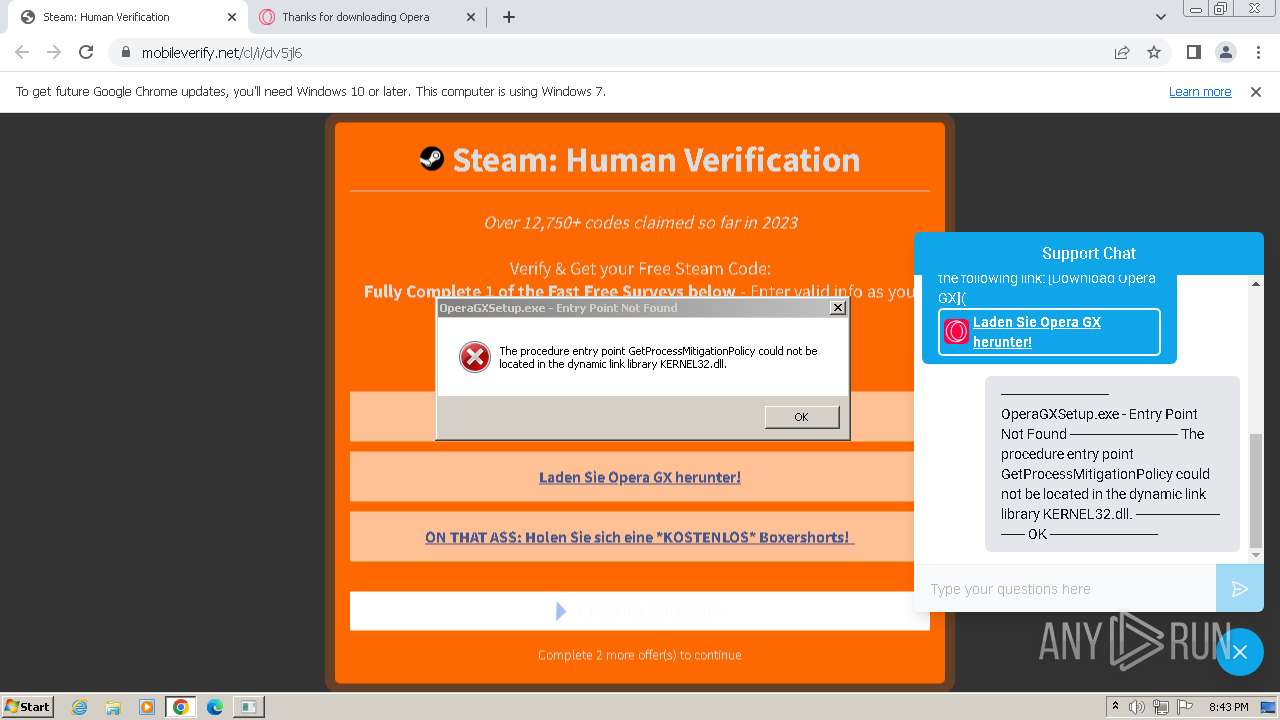
Task: Click the Steam logo in page header
Action: 431,158
